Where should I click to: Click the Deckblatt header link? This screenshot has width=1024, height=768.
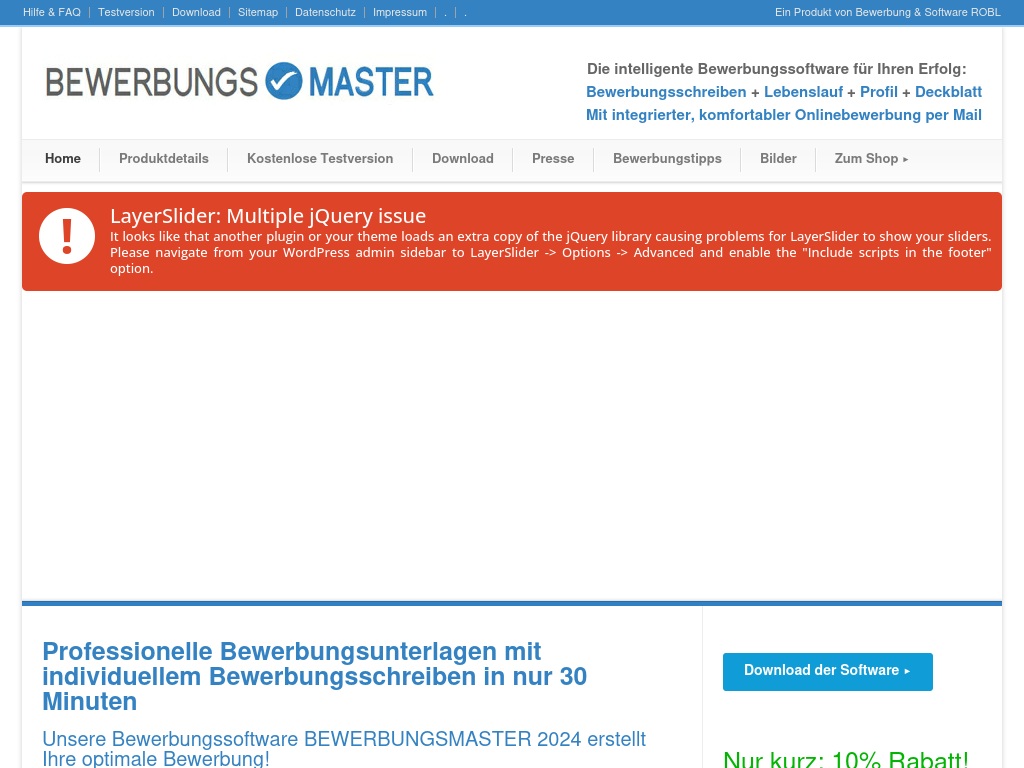click(x=948, y=92)
